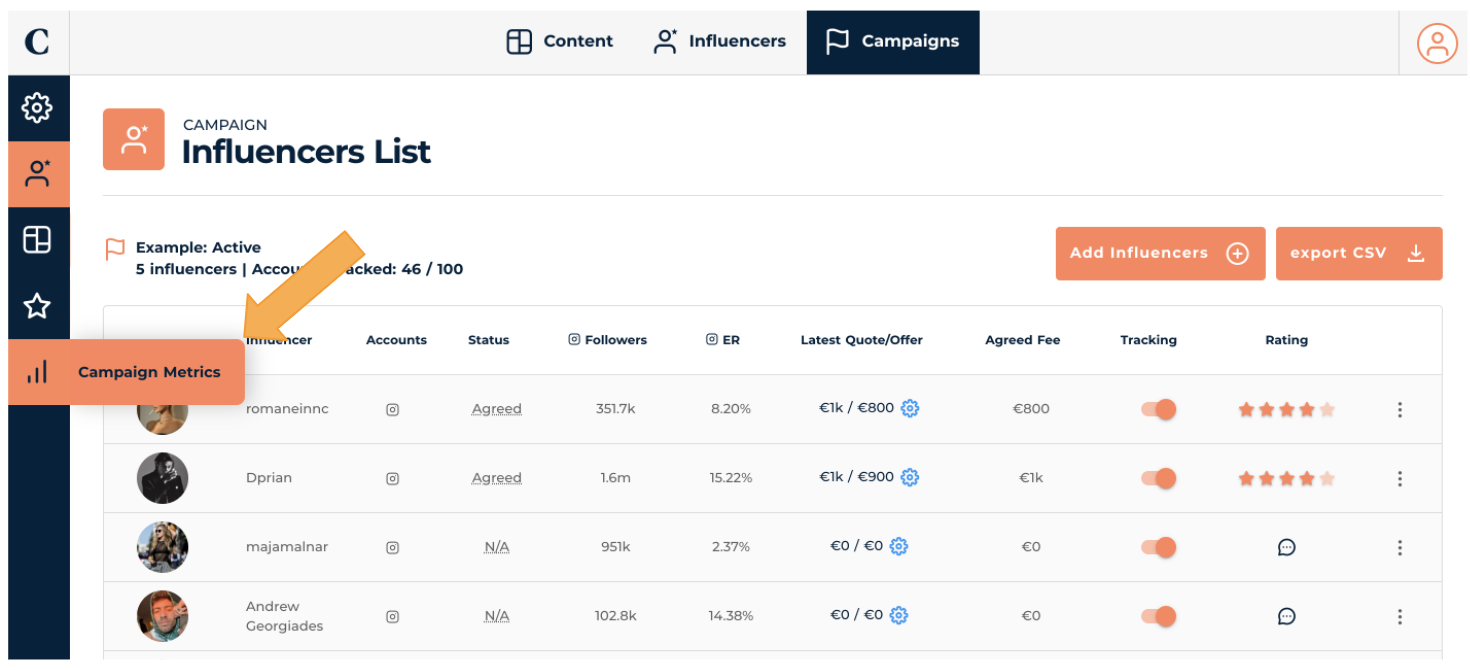Toggle tracking off for Dprian

click(x=1158, y=478)
